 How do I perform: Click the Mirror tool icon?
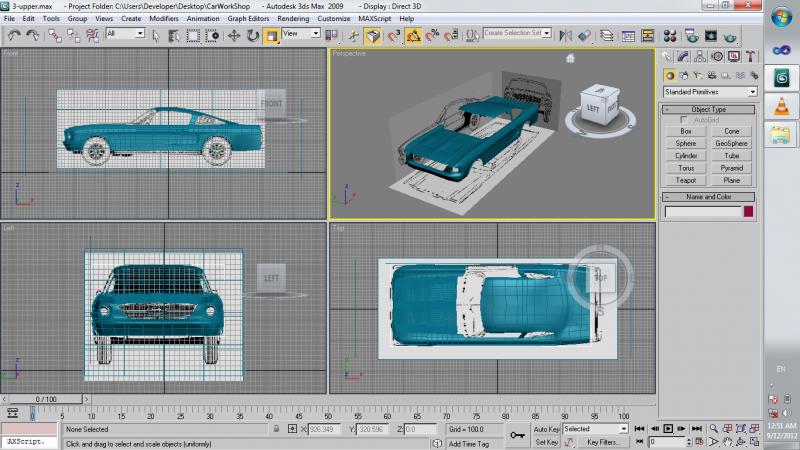point(567,35)
